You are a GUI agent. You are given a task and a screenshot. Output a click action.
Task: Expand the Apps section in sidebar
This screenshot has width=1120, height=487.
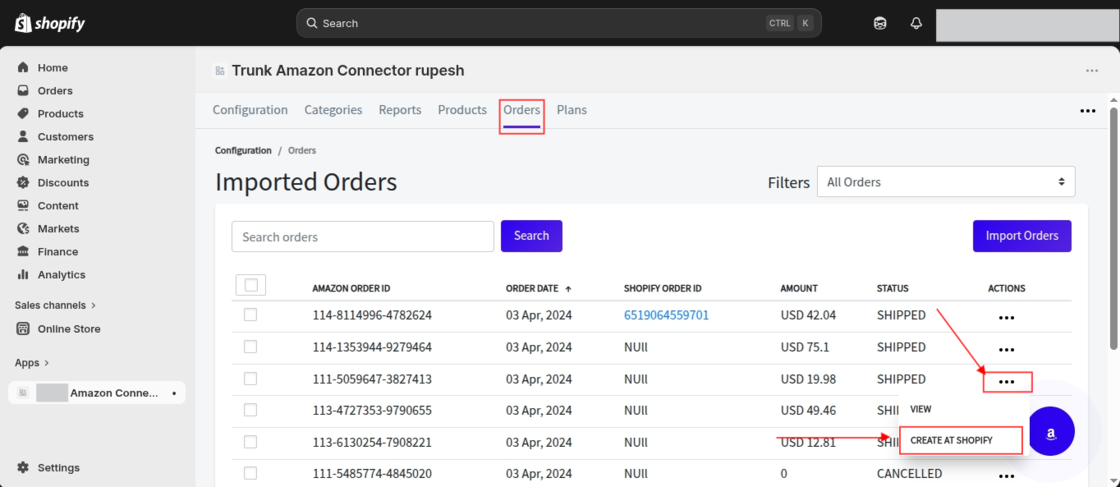[32, 363]
